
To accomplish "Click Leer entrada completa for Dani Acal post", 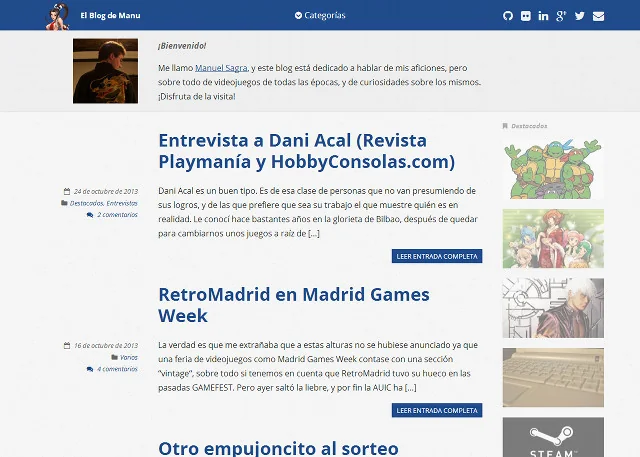I will tap(437, 256).
